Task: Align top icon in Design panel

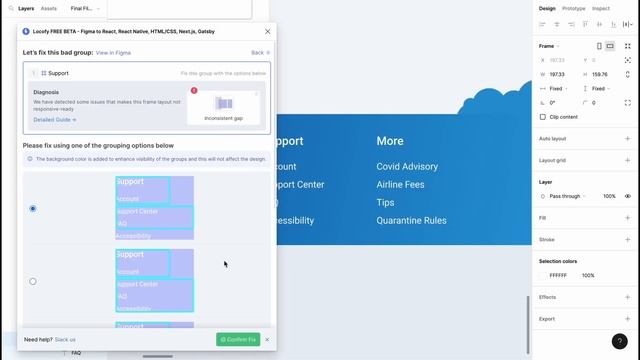Action: pos(585,24)
